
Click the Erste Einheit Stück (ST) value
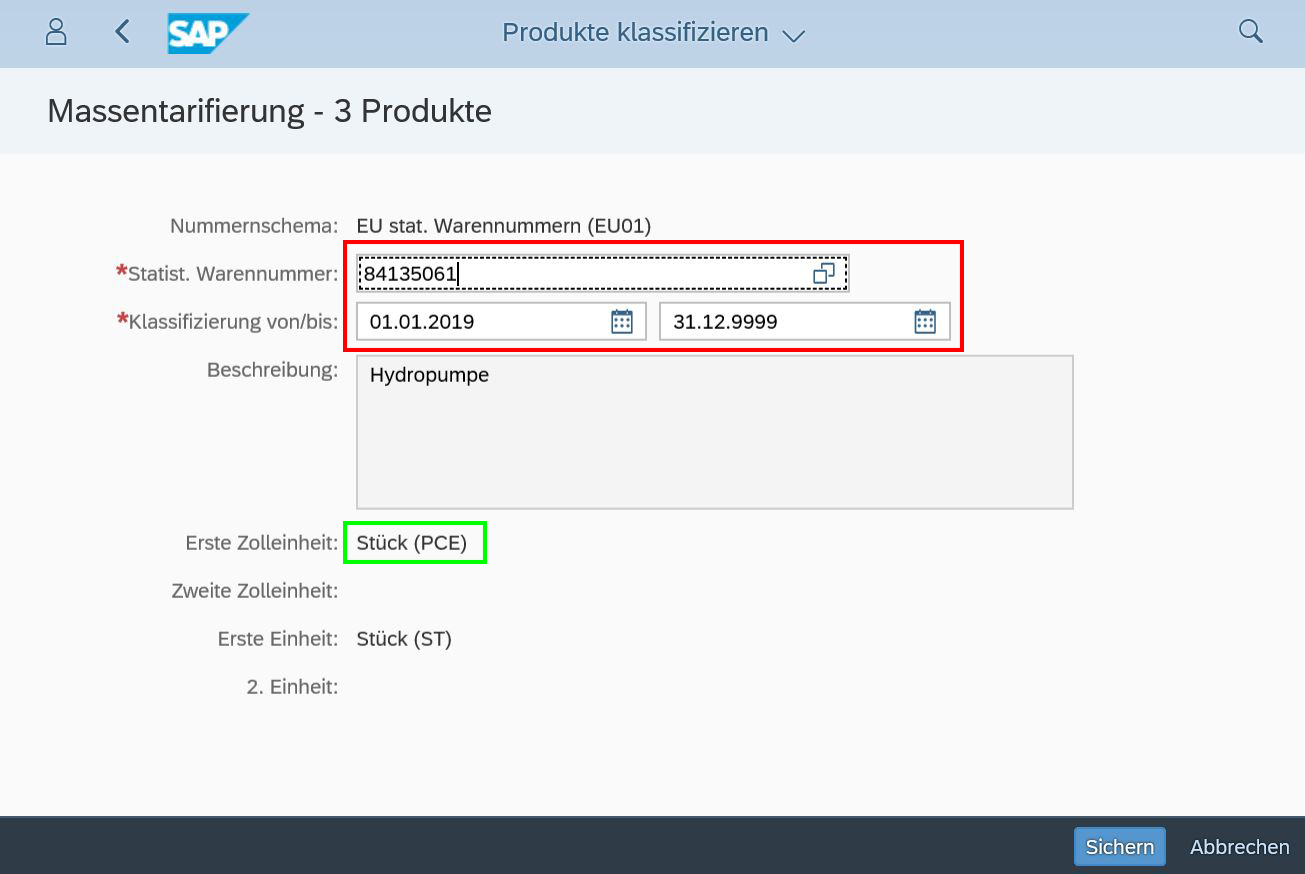(403, 638)
